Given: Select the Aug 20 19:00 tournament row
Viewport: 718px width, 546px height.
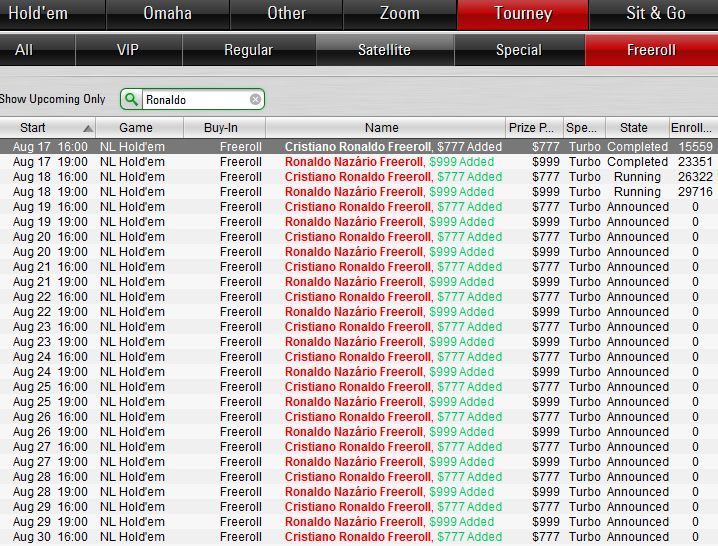Looking at the screenshot, I should (x=359, y=252).
